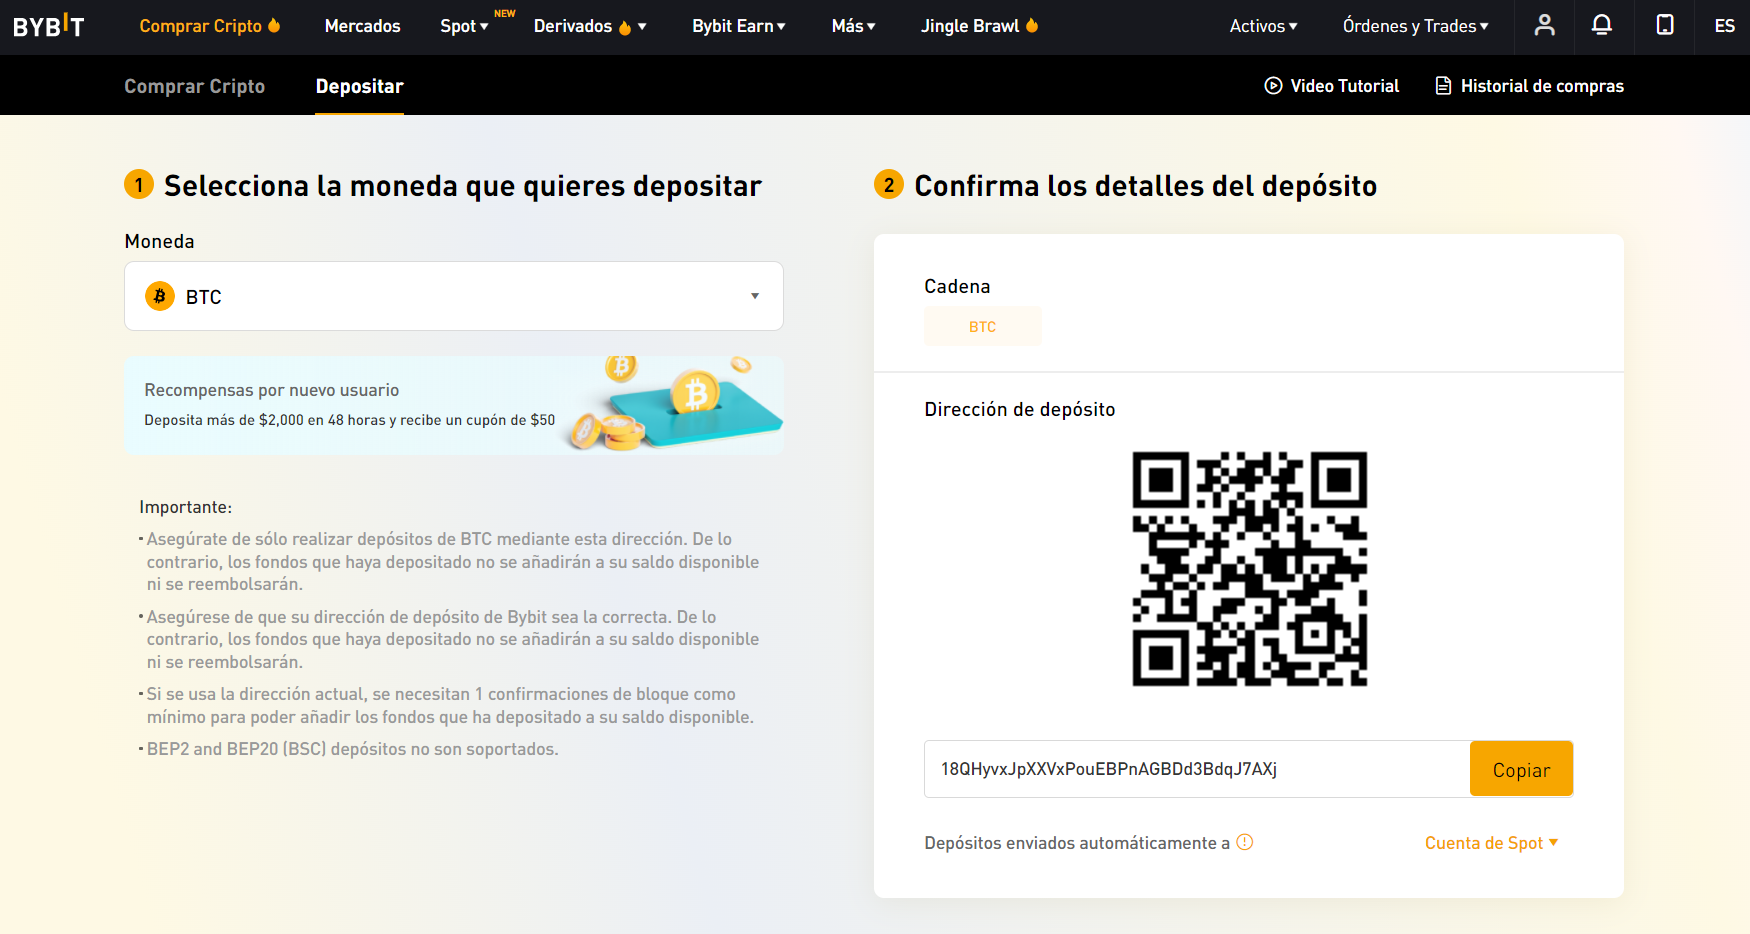This screenshot has height=934, width=1750.
Task: Expand the Órdenes y Trades menu
Action: click(x=1415, y=26)
